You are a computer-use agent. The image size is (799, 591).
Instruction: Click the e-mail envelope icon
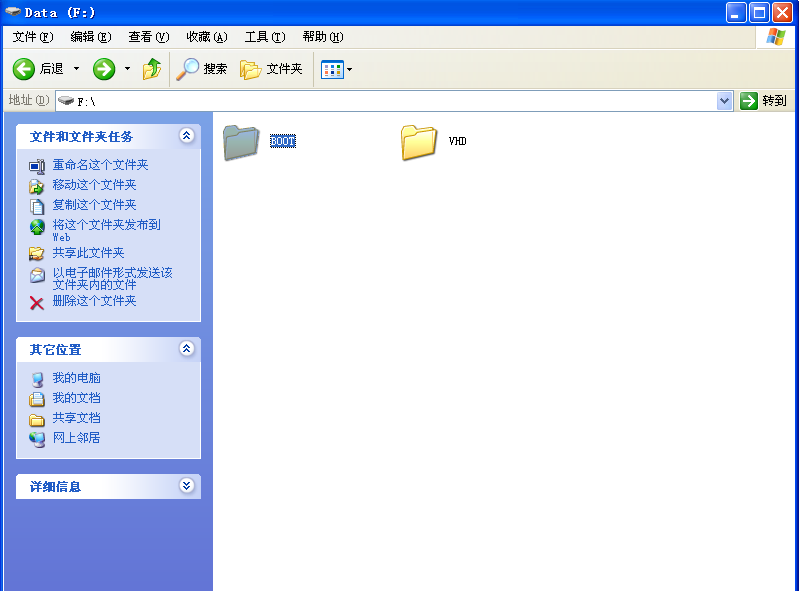click(x=37, y=275)
